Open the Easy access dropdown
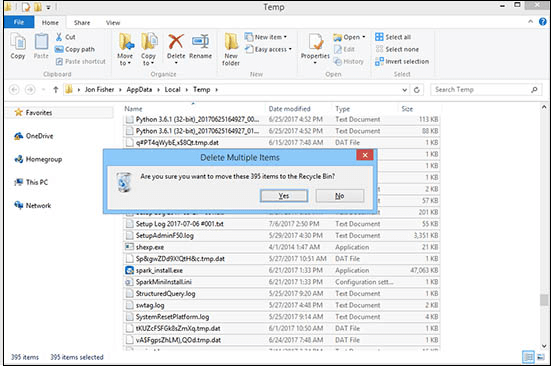 pos(269,49)
